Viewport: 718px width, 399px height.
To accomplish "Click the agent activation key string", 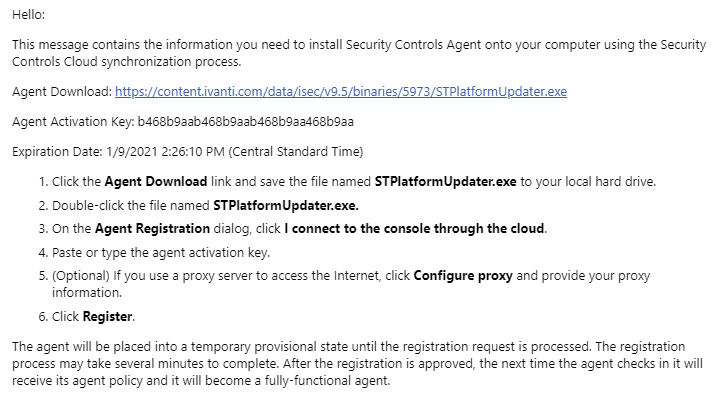I will pos(245,122).
